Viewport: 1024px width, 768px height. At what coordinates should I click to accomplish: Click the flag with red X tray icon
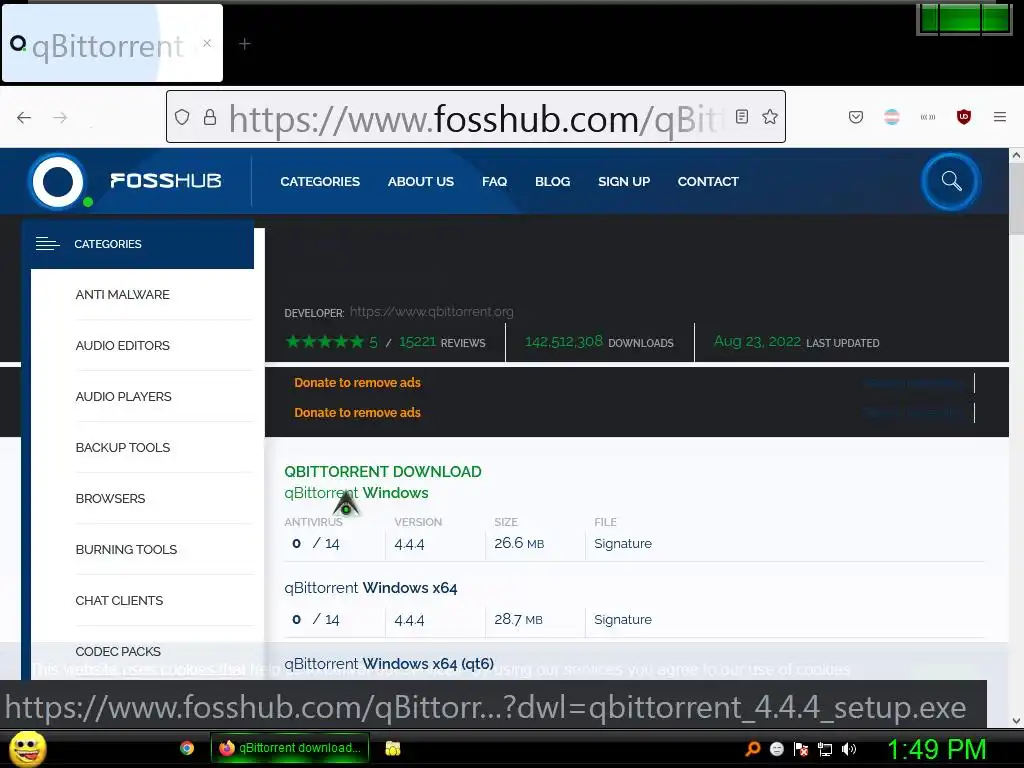point(801,749)
